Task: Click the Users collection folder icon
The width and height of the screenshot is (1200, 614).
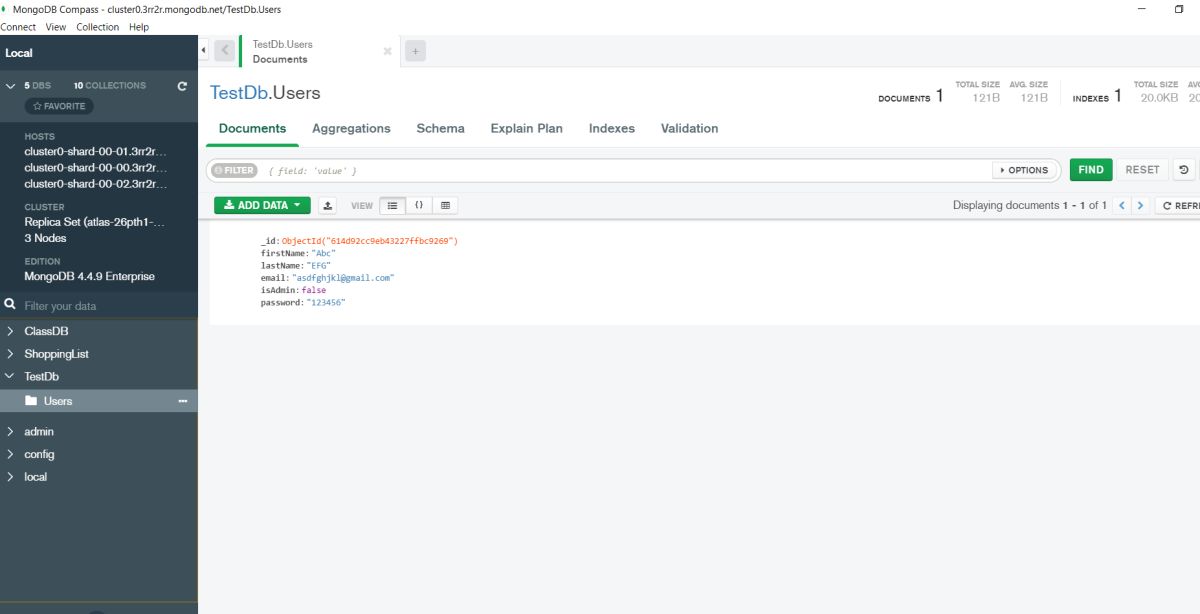Action: point(31,401)
